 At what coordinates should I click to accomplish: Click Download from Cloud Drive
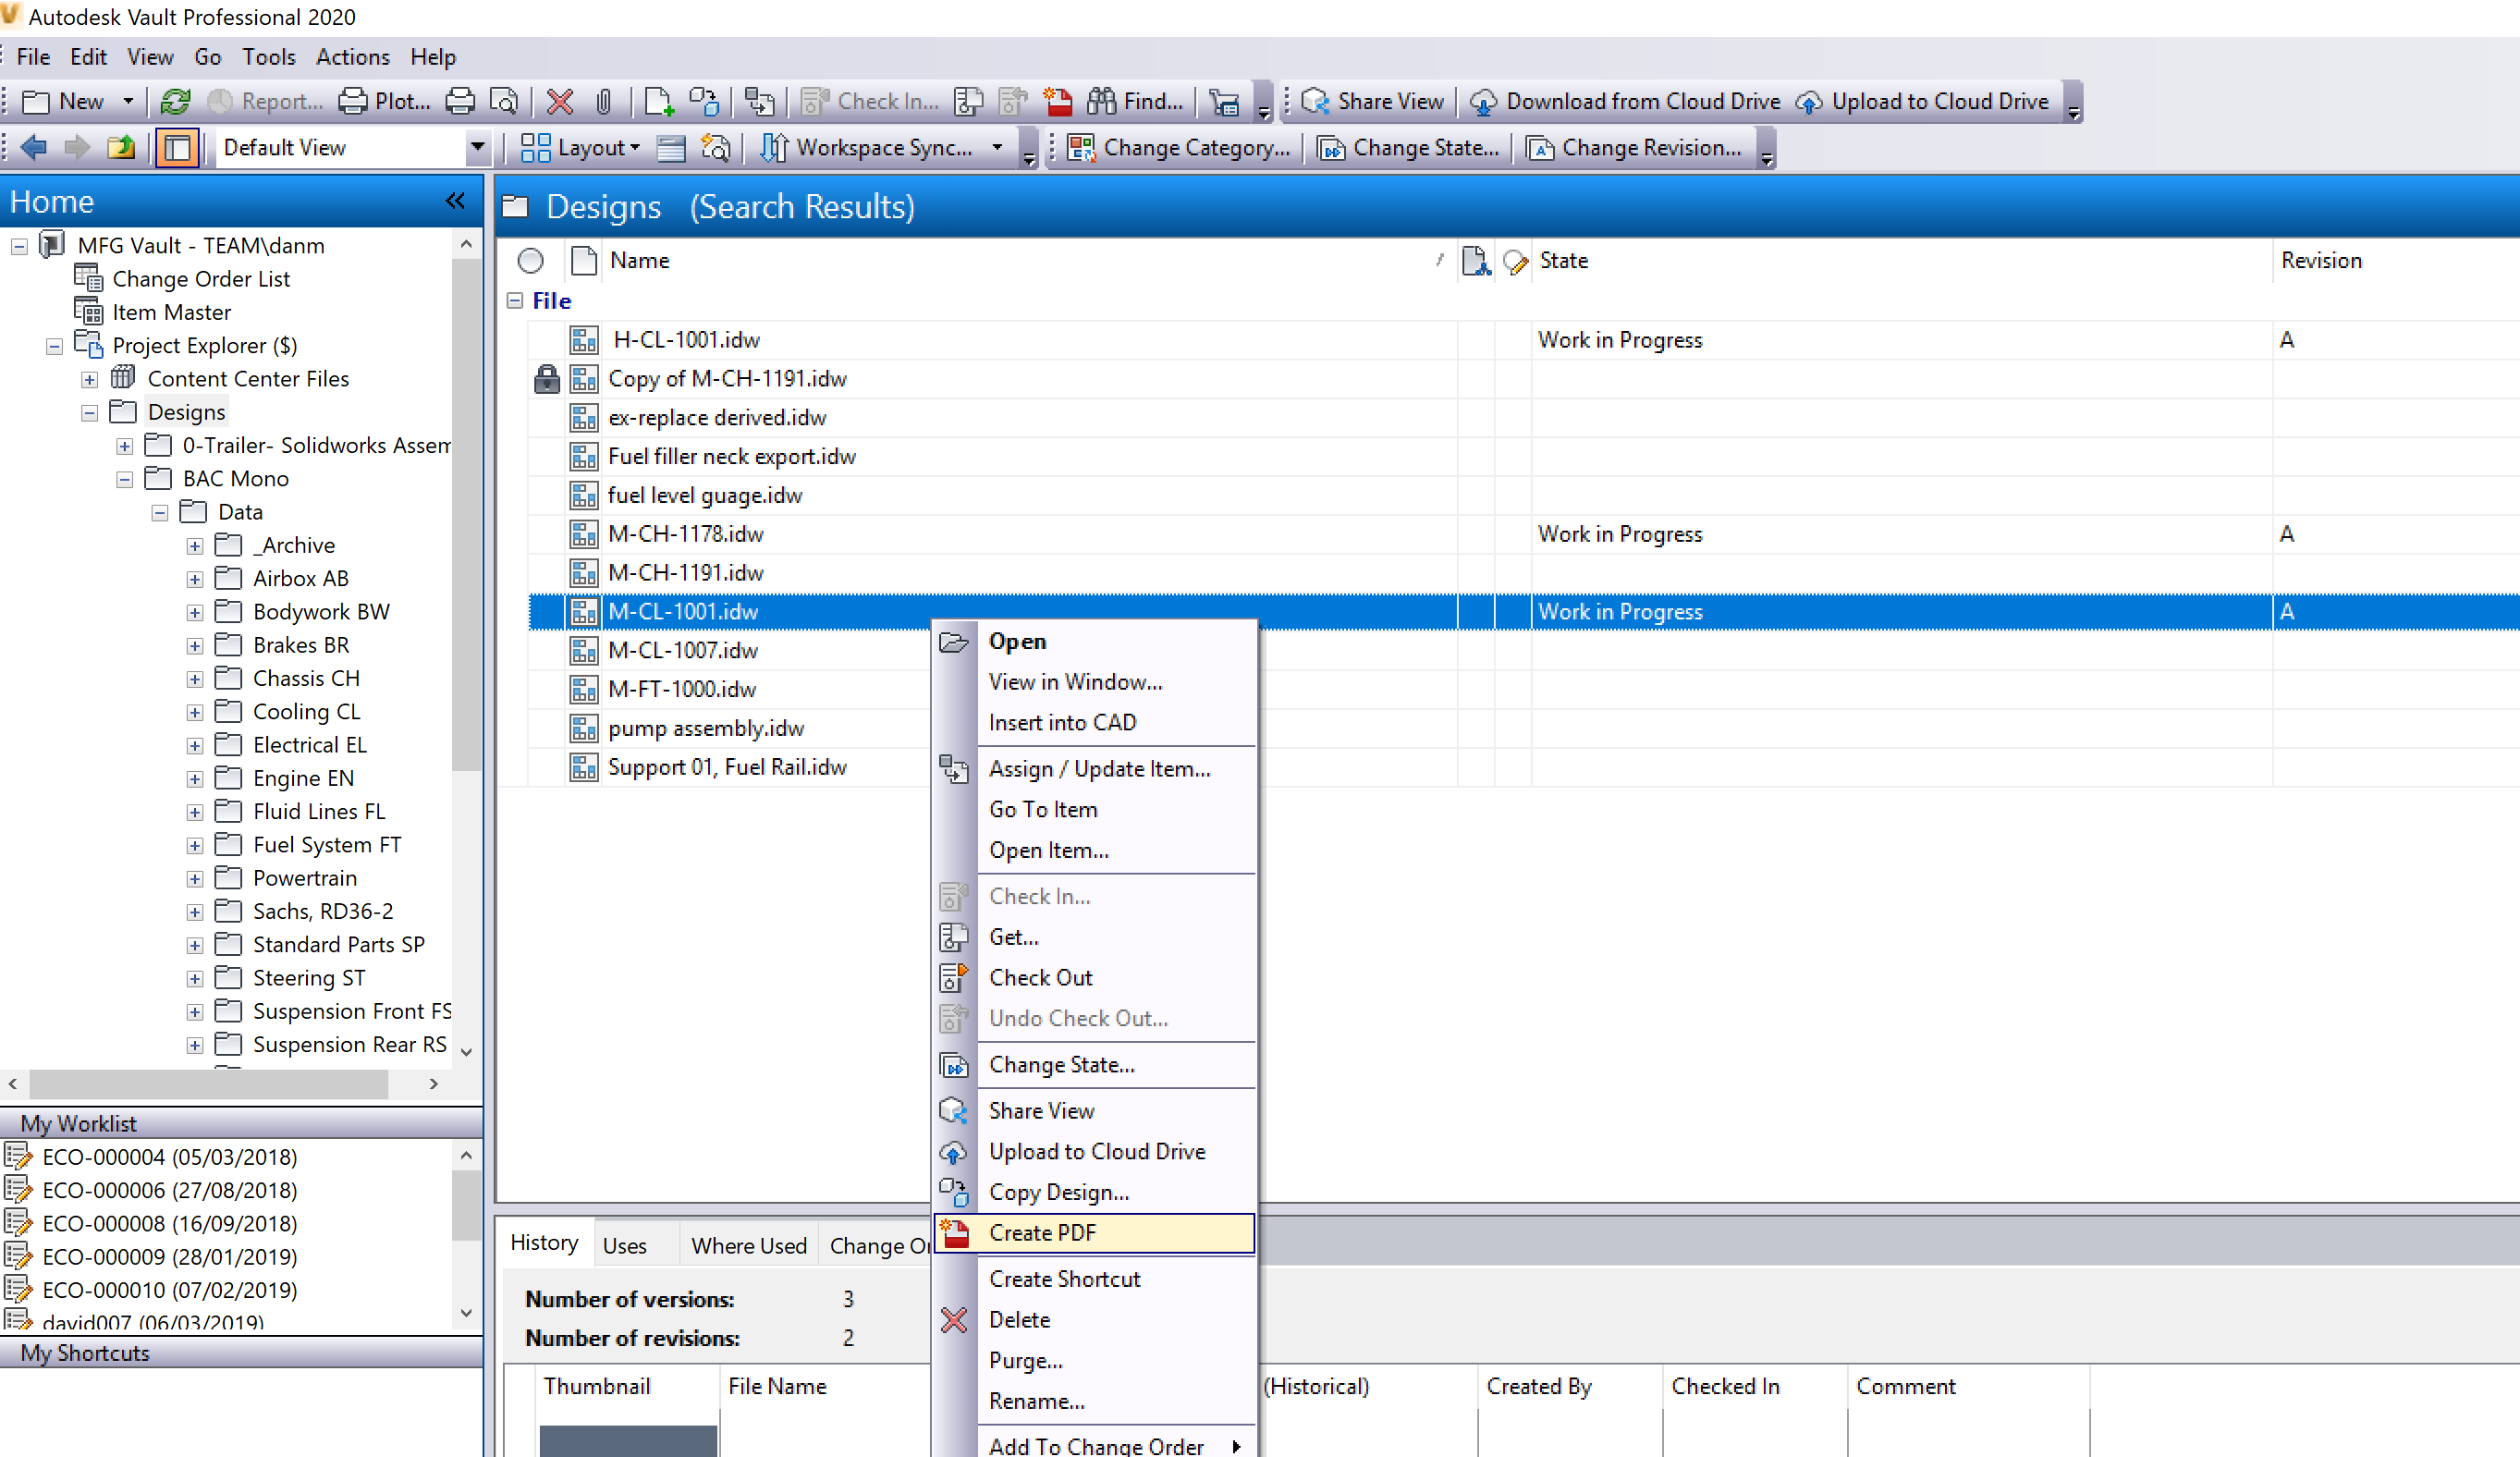click(x=1625, y=101)
